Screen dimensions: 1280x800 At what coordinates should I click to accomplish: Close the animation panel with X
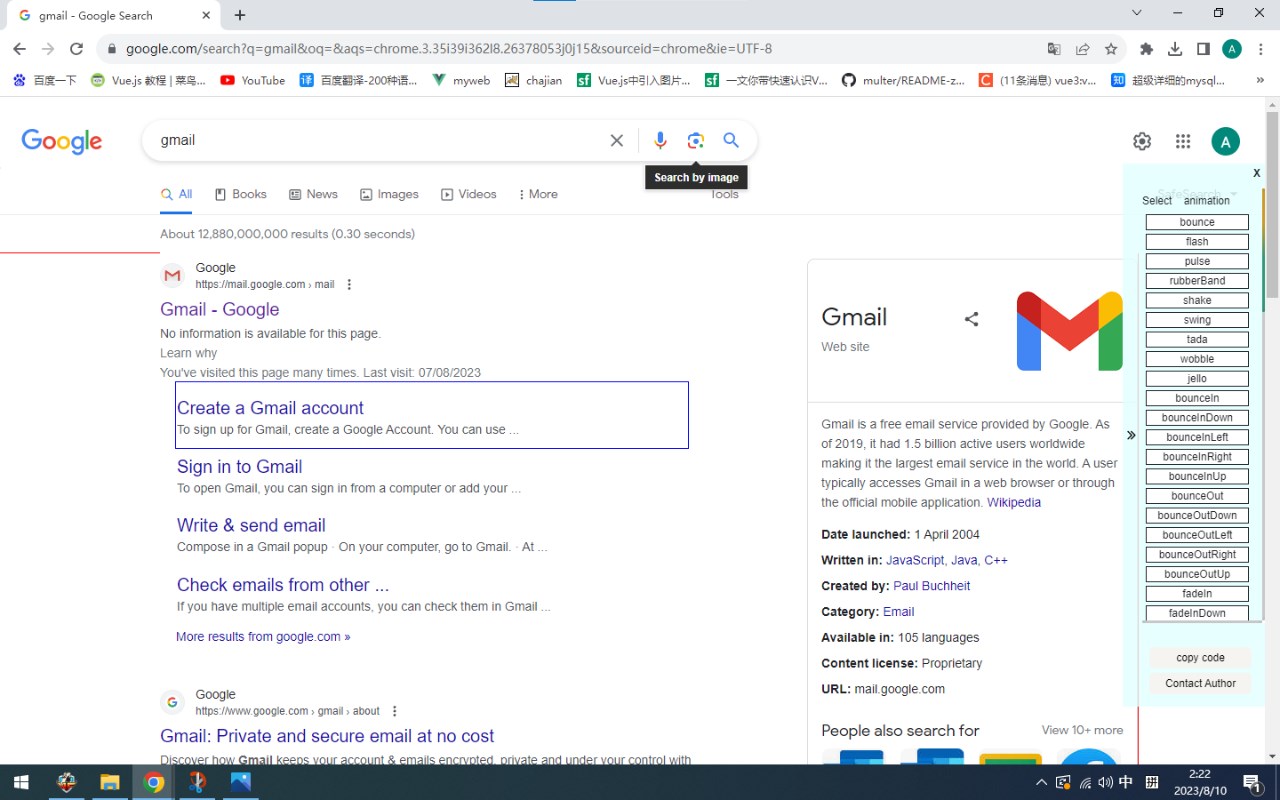(1257, 173)
